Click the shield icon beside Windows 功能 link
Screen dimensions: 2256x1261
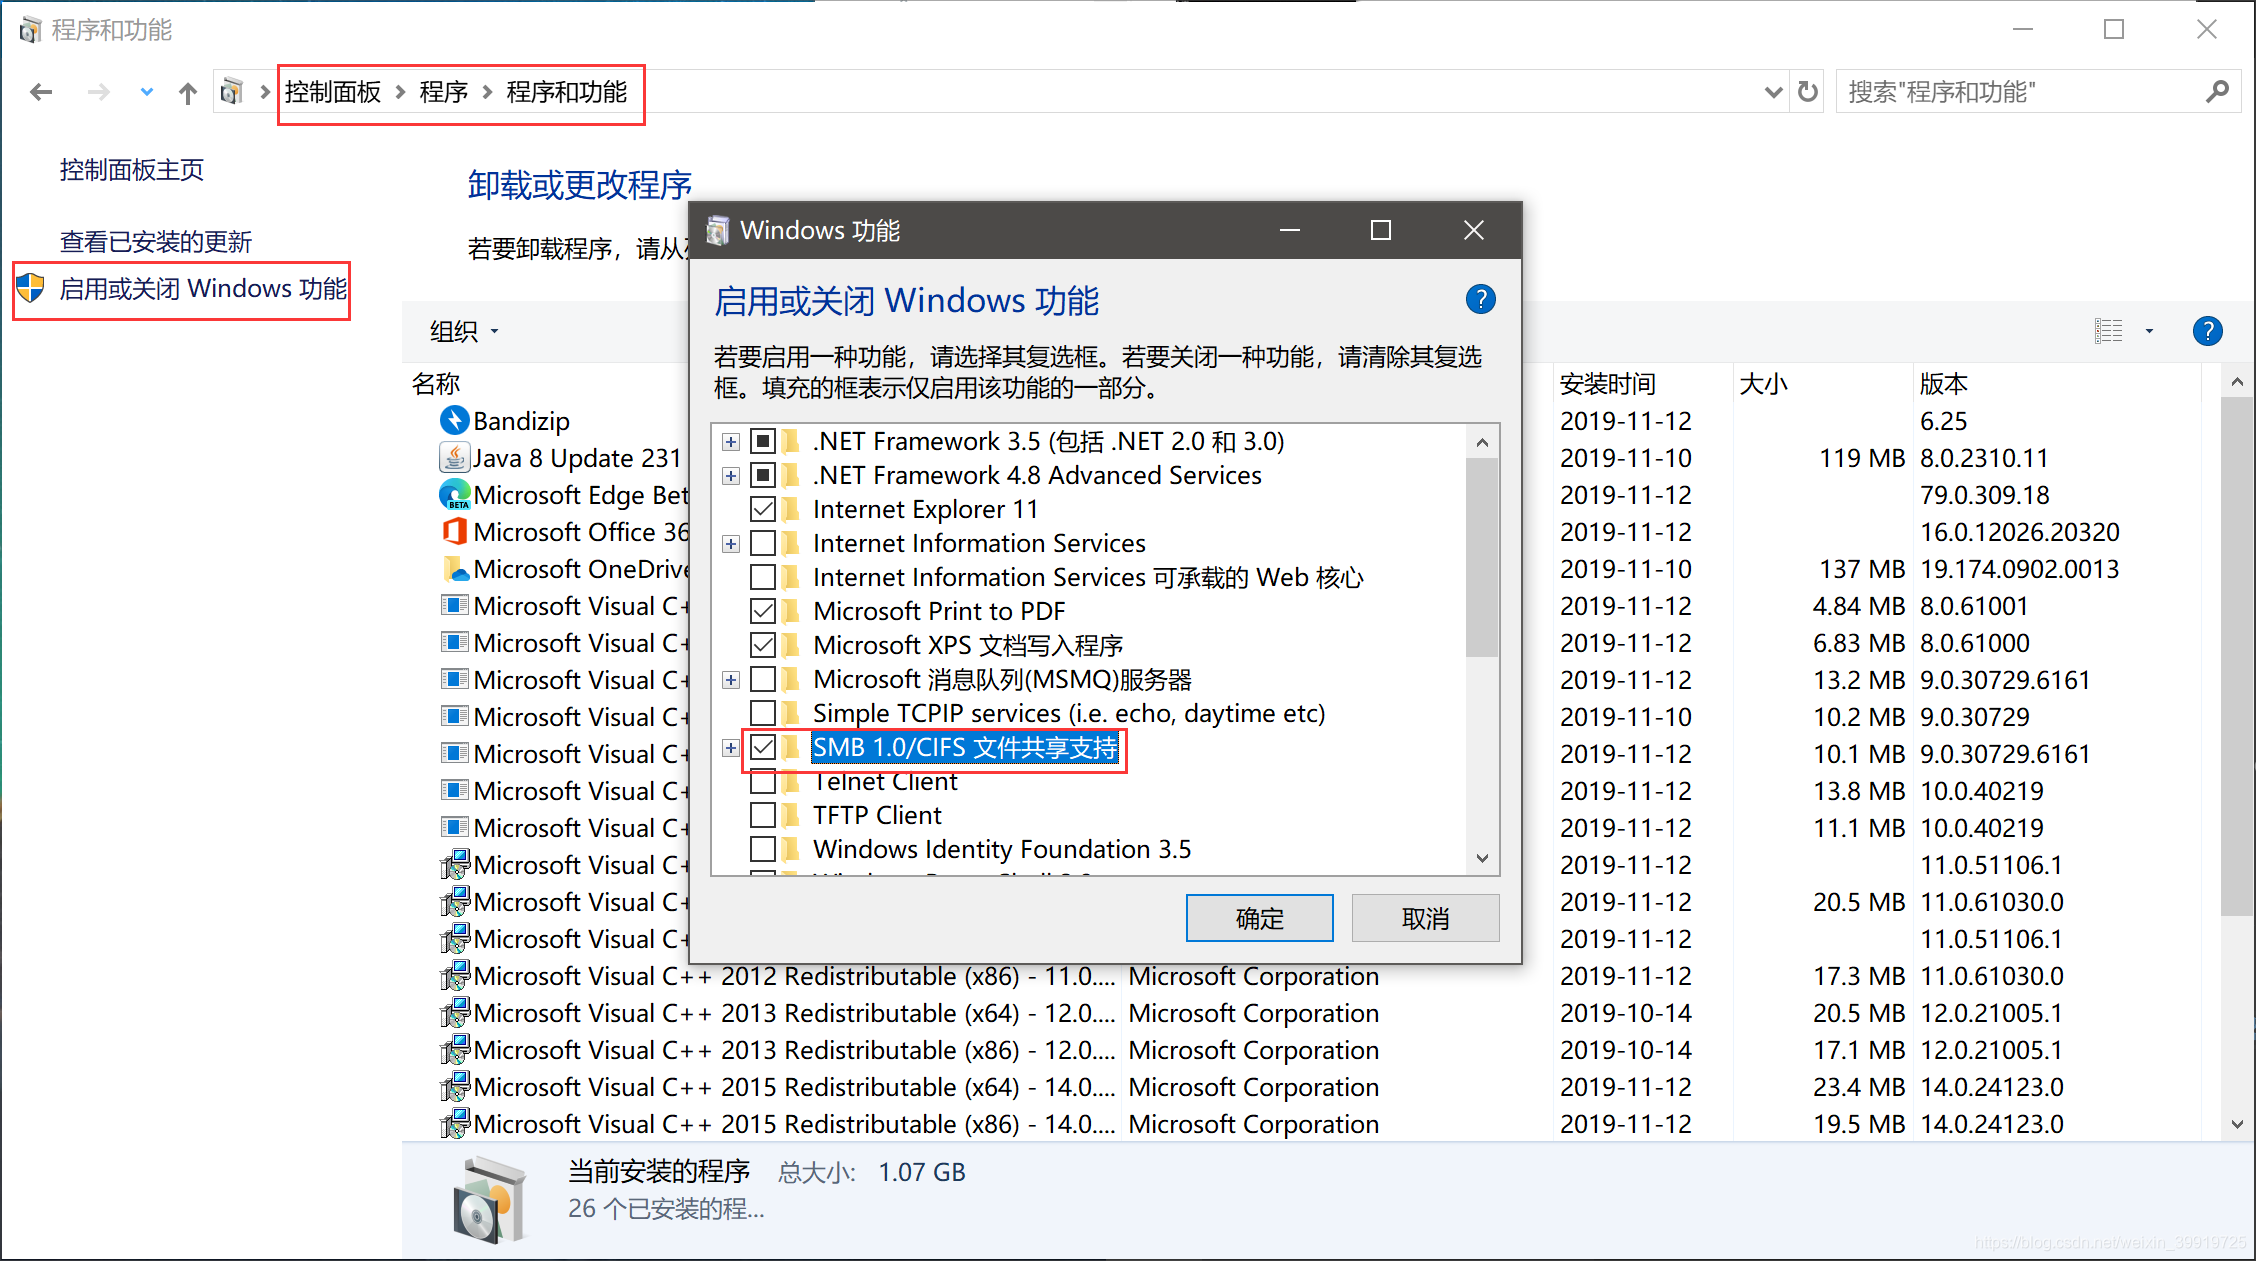(x=31, y=289)
